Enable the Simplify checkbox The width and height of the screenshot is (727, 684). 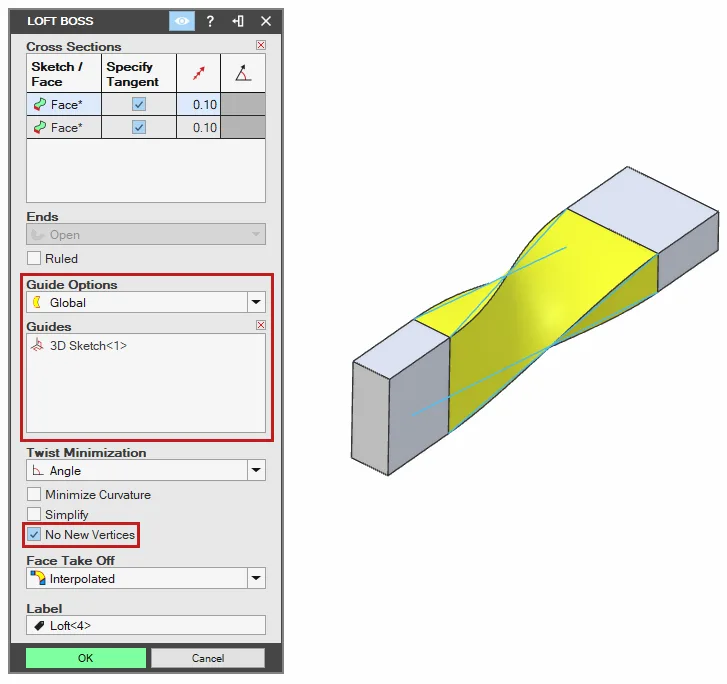click(x=34, y=514)
